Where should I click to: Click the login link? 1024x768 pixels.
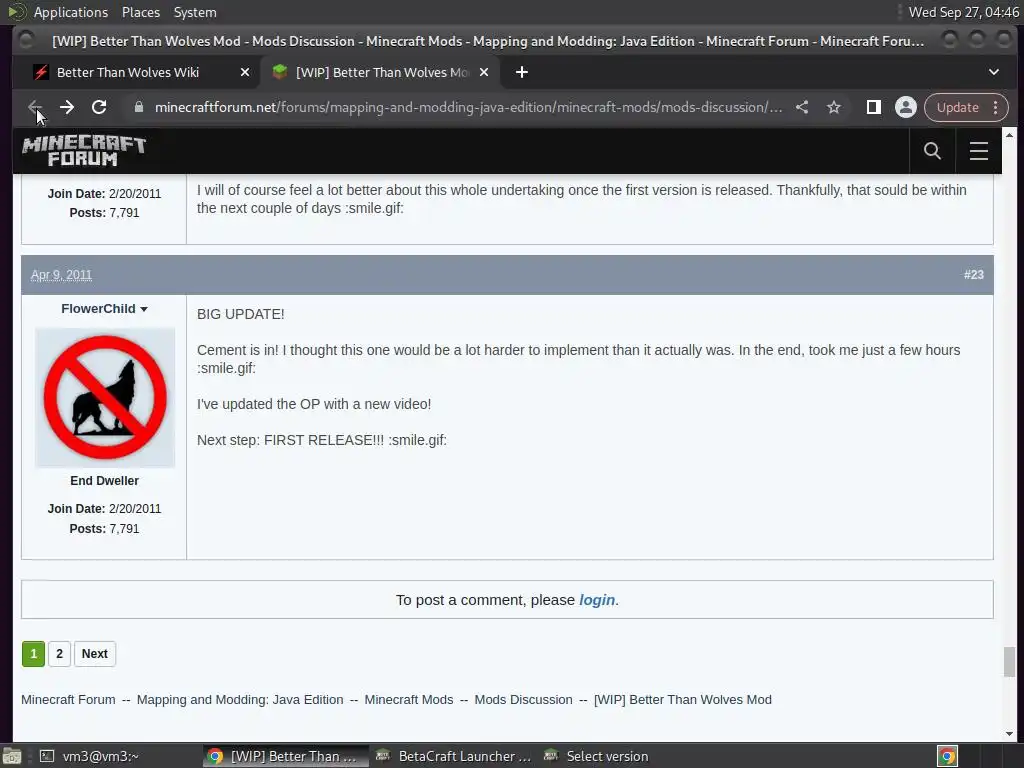597,600
